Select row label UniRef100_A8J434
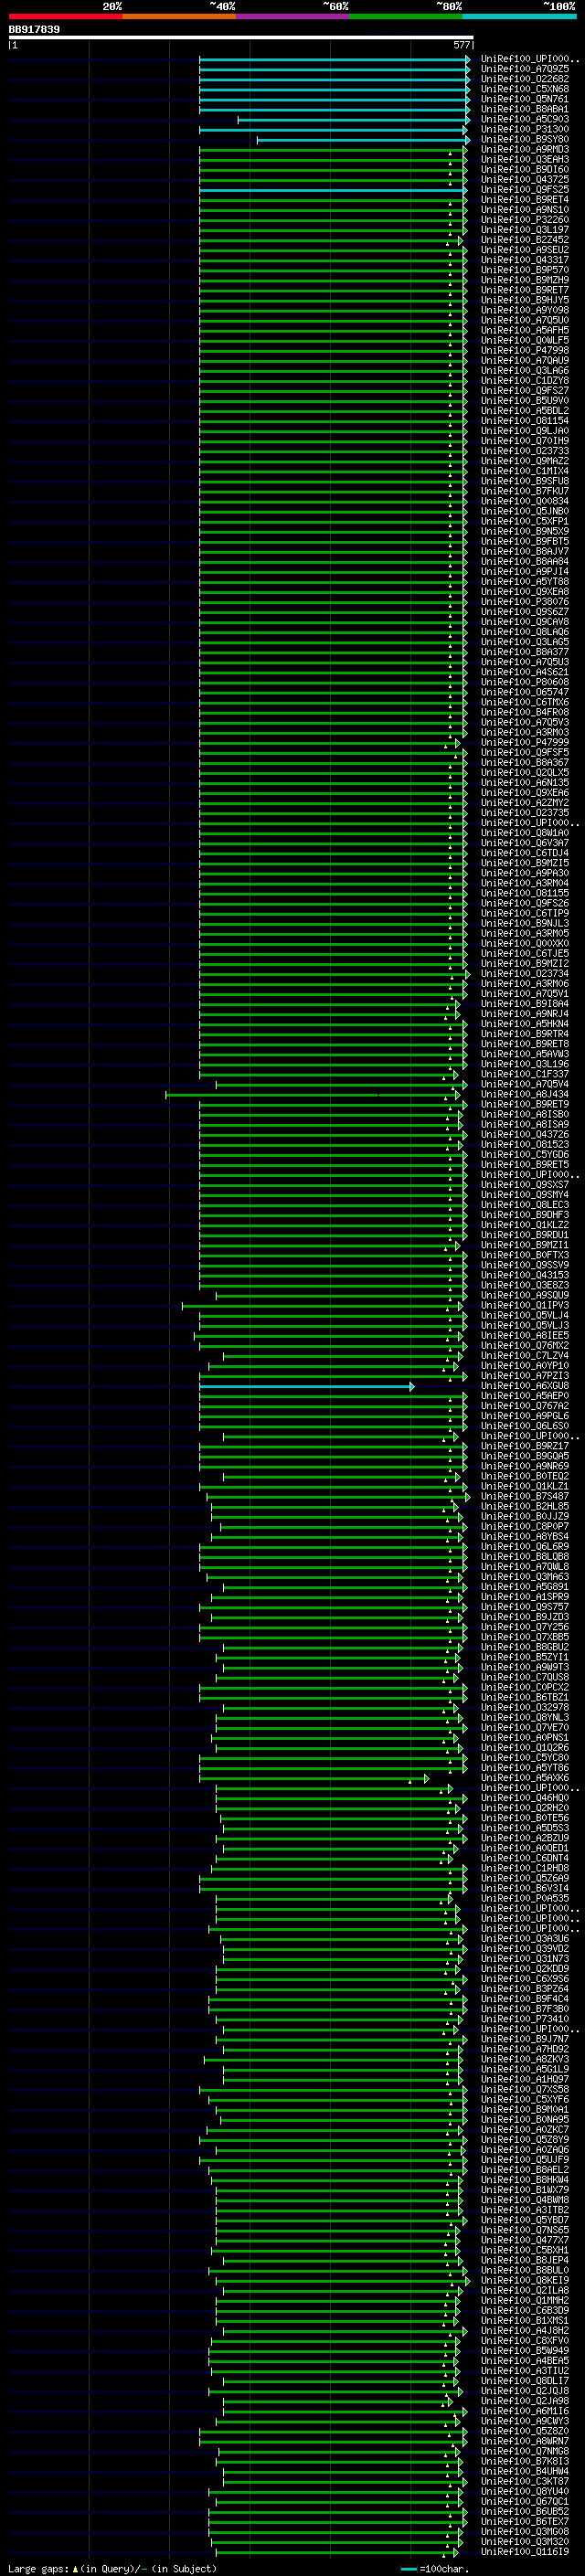The image size is (585, 2576). (525, 1094)
